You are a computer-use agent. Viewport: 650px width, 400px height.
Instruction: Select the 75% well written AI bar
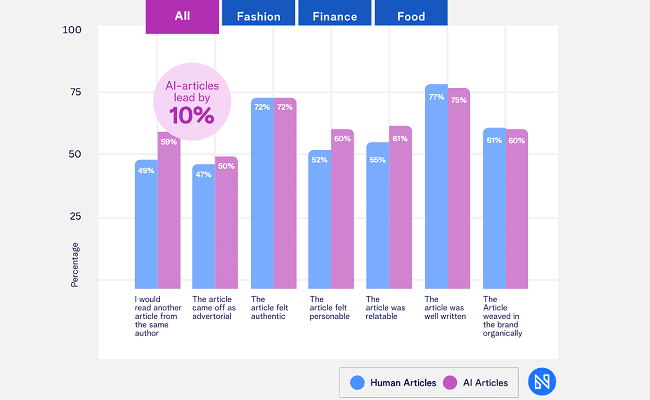pyautogui.click(x=459, y=190)
